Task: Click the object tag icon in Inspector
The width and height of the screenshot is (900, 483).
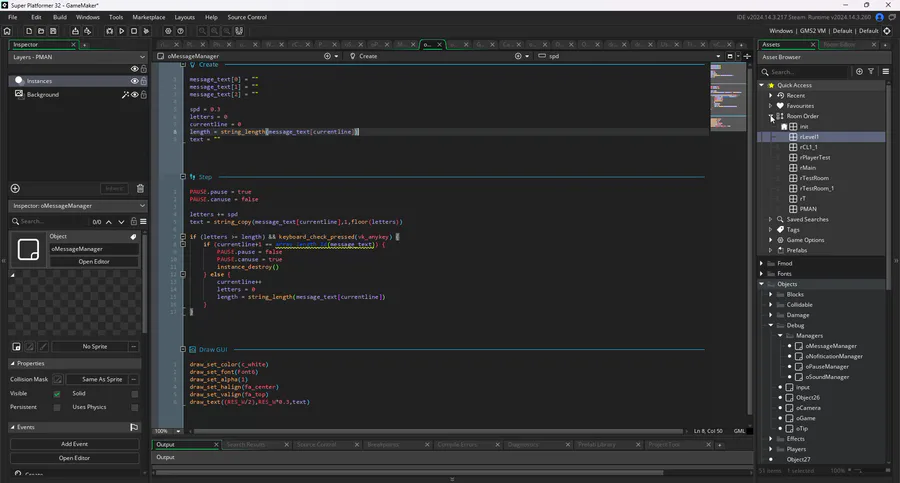Action: click(133, 236)
